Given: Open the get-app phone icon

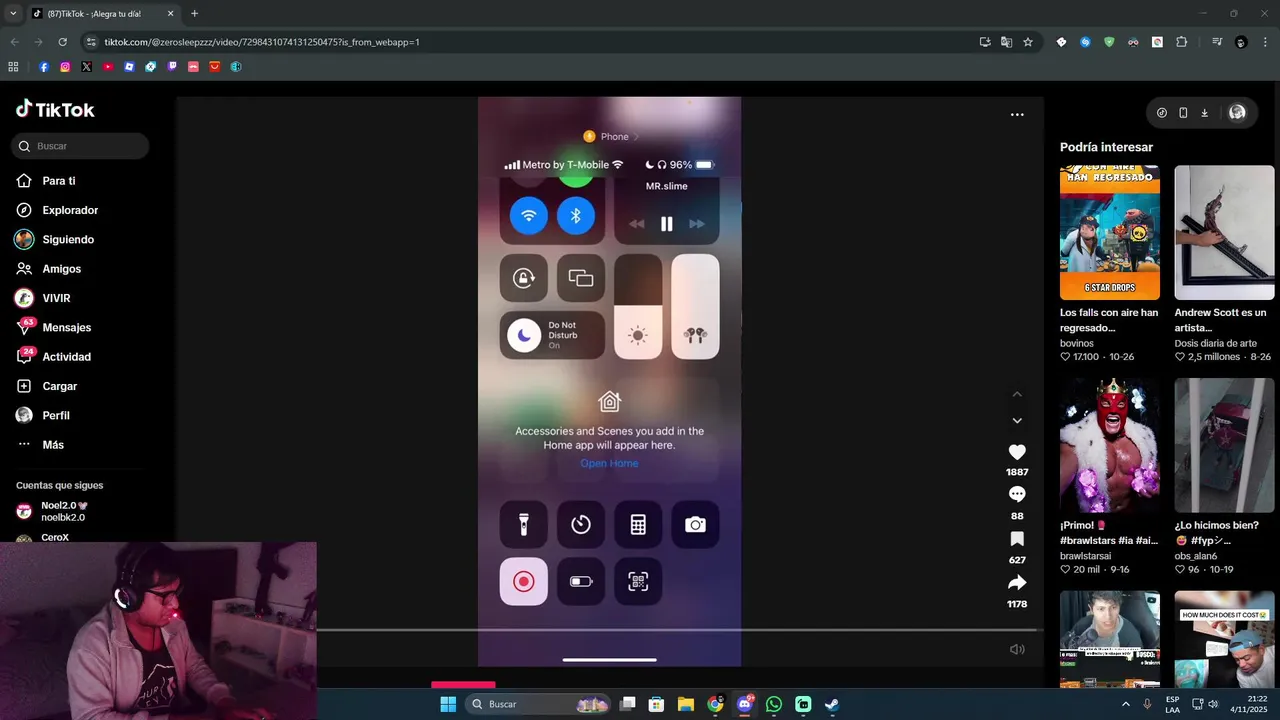Looking at the screenshot, I should 1183,113.
